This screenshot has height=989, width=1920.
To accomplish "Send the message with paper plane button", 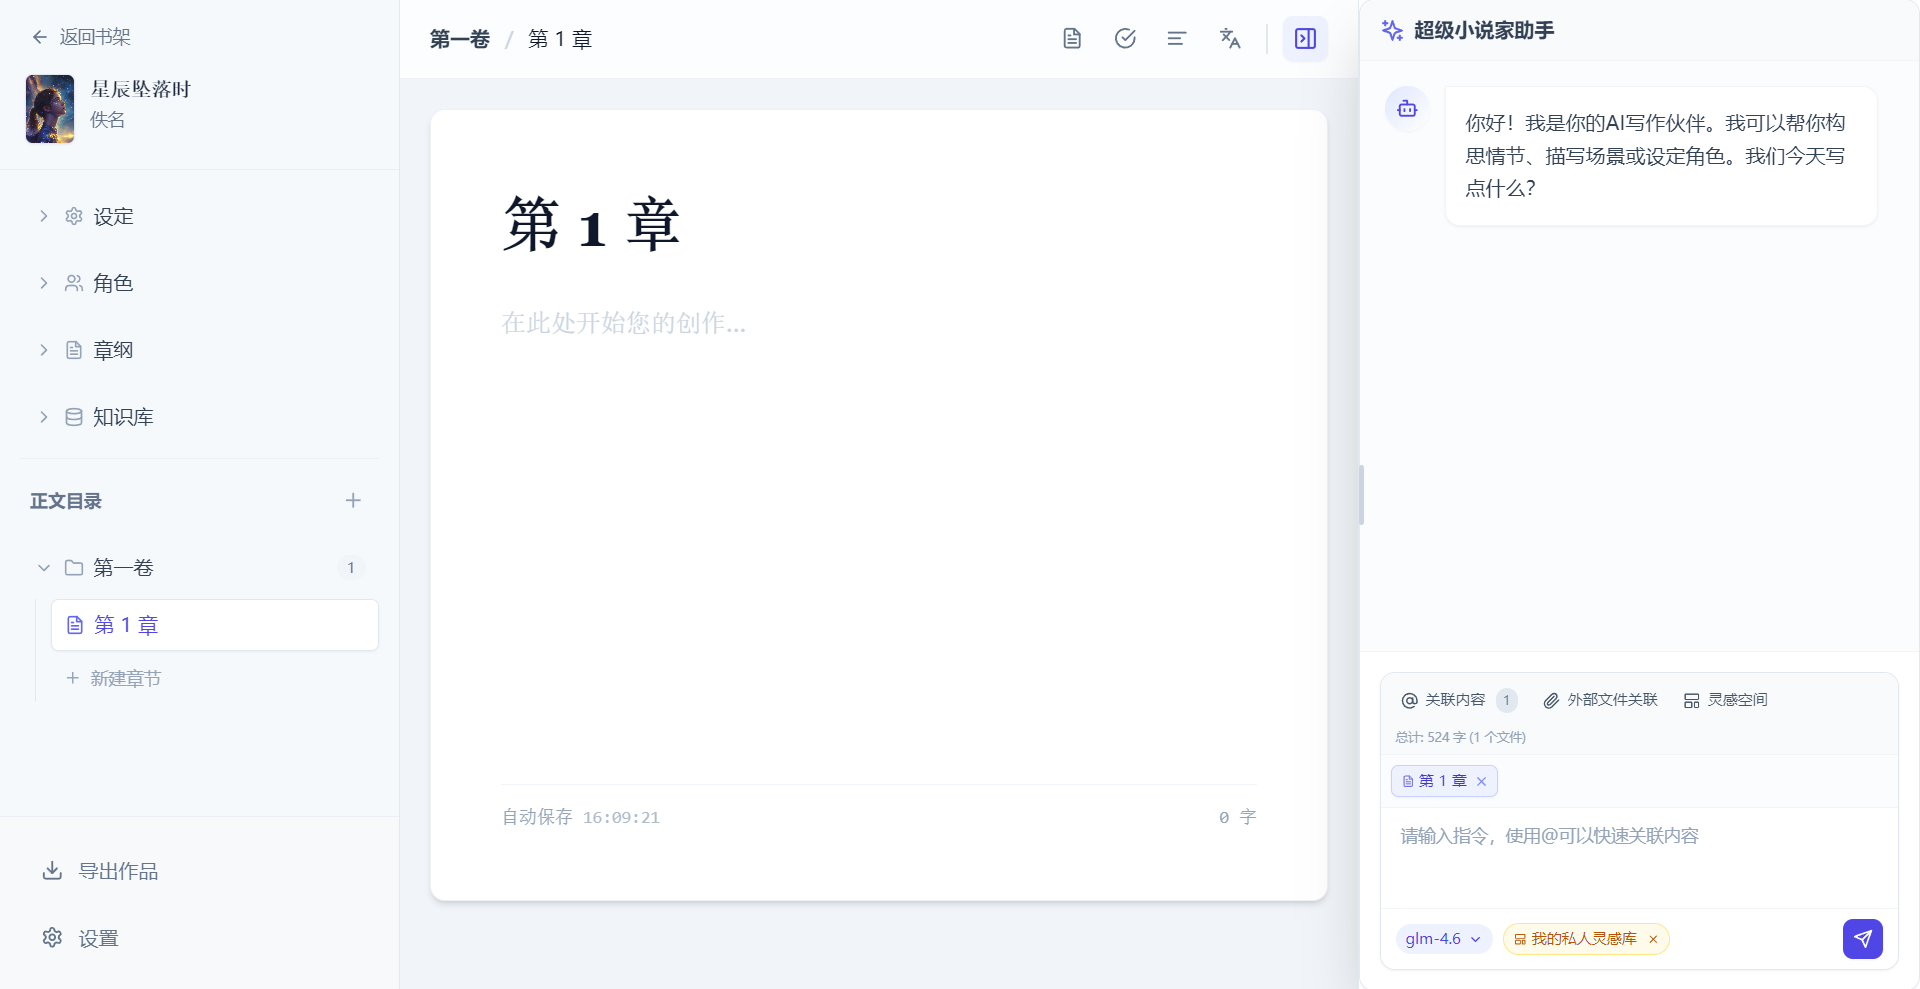I will (x=1862, y=939).
